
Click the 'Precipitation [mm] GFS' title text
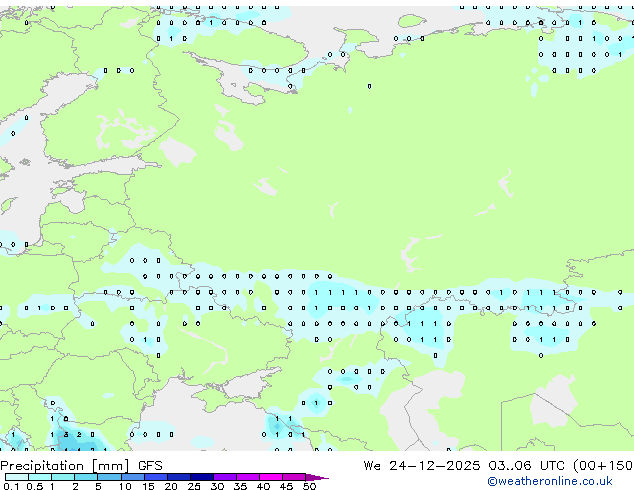(x=81, y=466)
